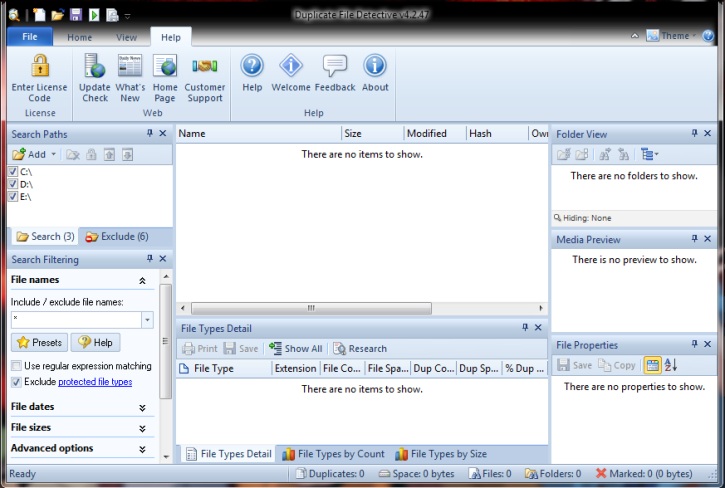Pin the File Types Detail panel

[525, 327]
